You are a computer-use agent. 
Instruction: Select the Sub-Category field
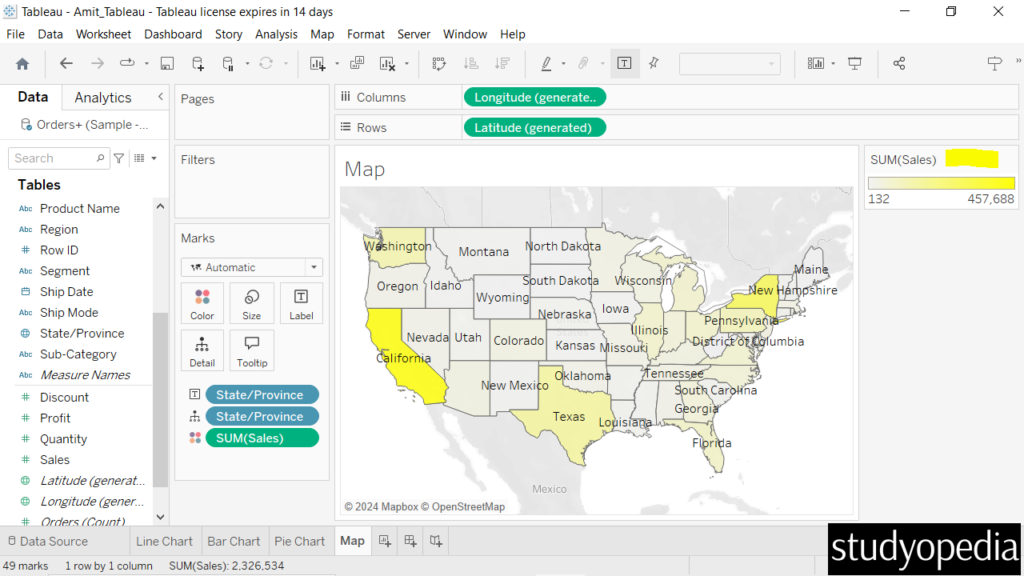[78, 354]
